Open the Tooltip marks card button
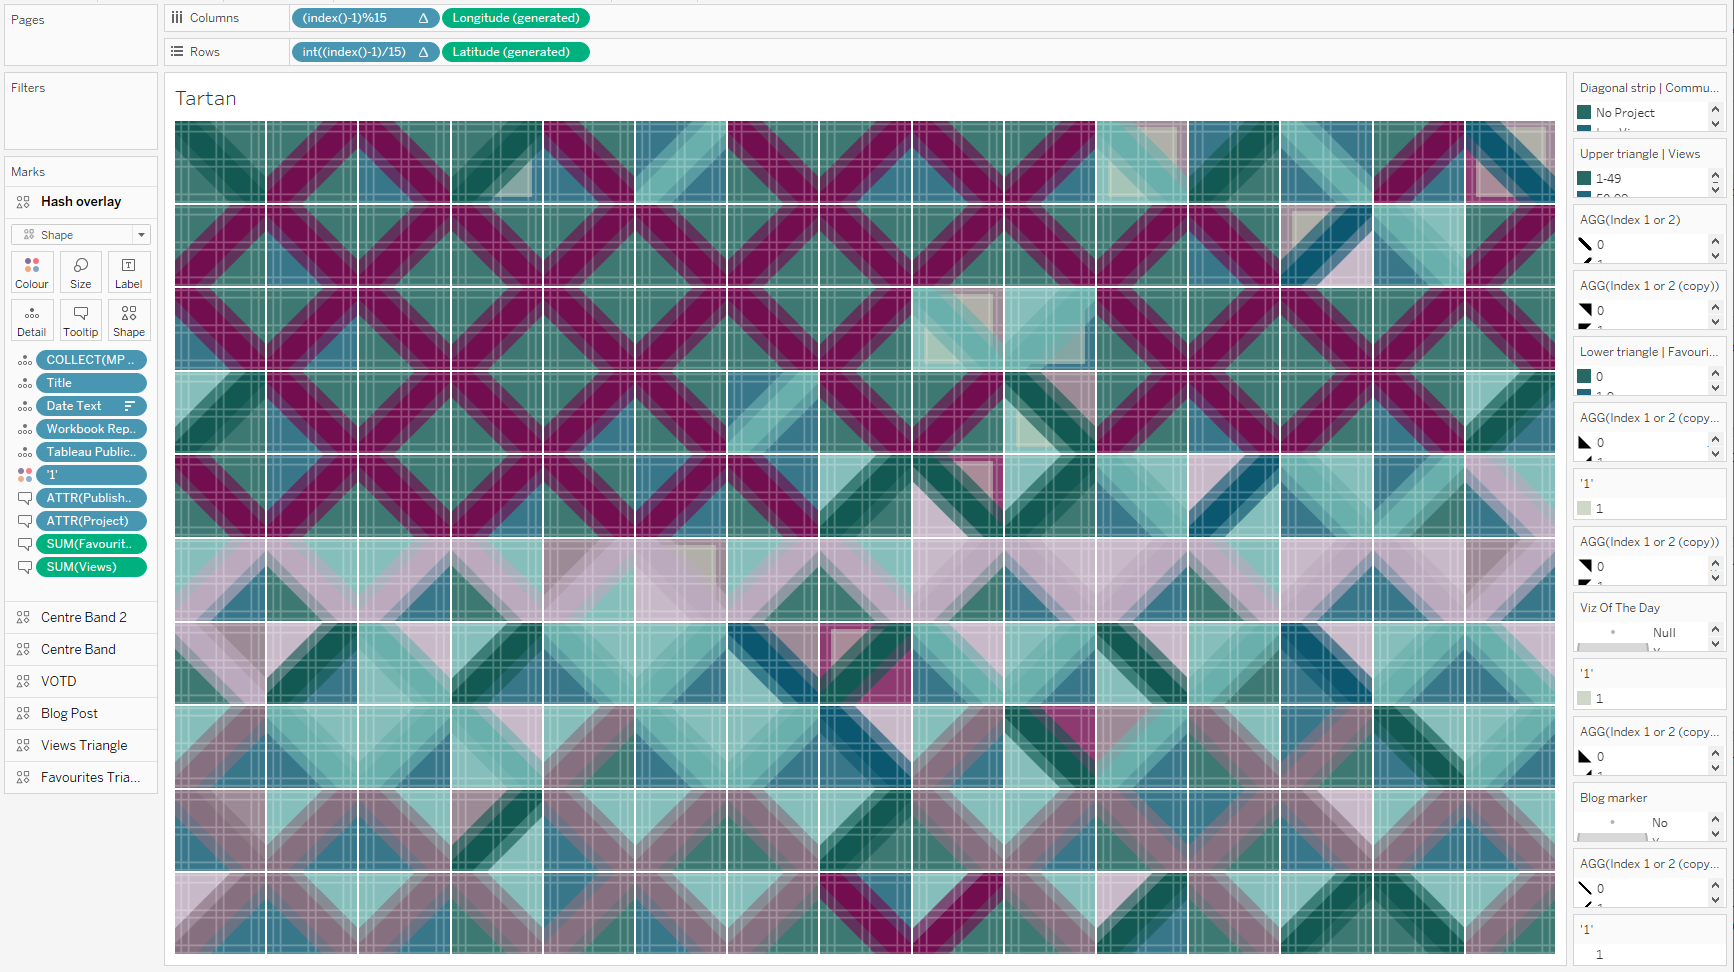 point(81,320)
